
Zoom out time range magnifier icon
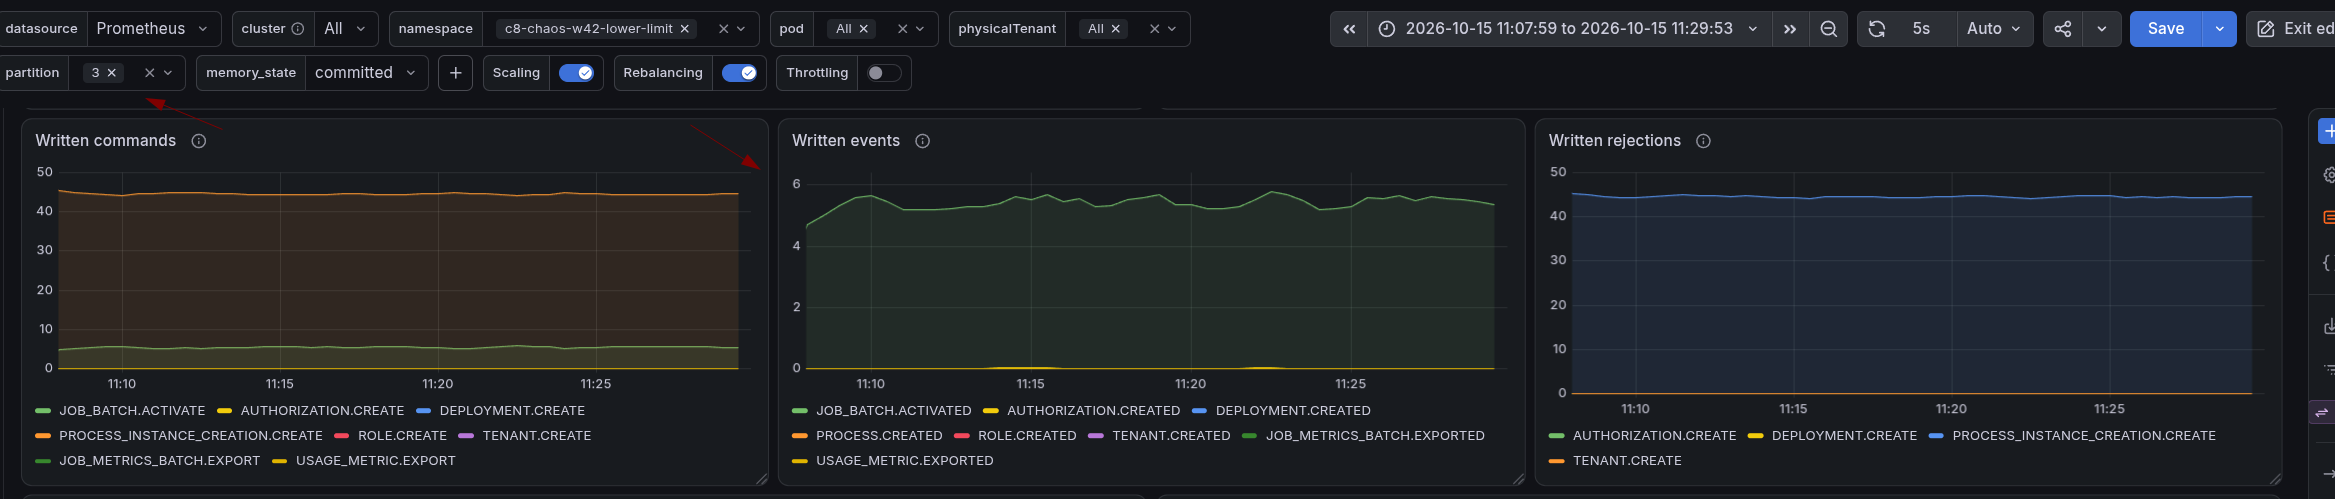[1828, 29]
